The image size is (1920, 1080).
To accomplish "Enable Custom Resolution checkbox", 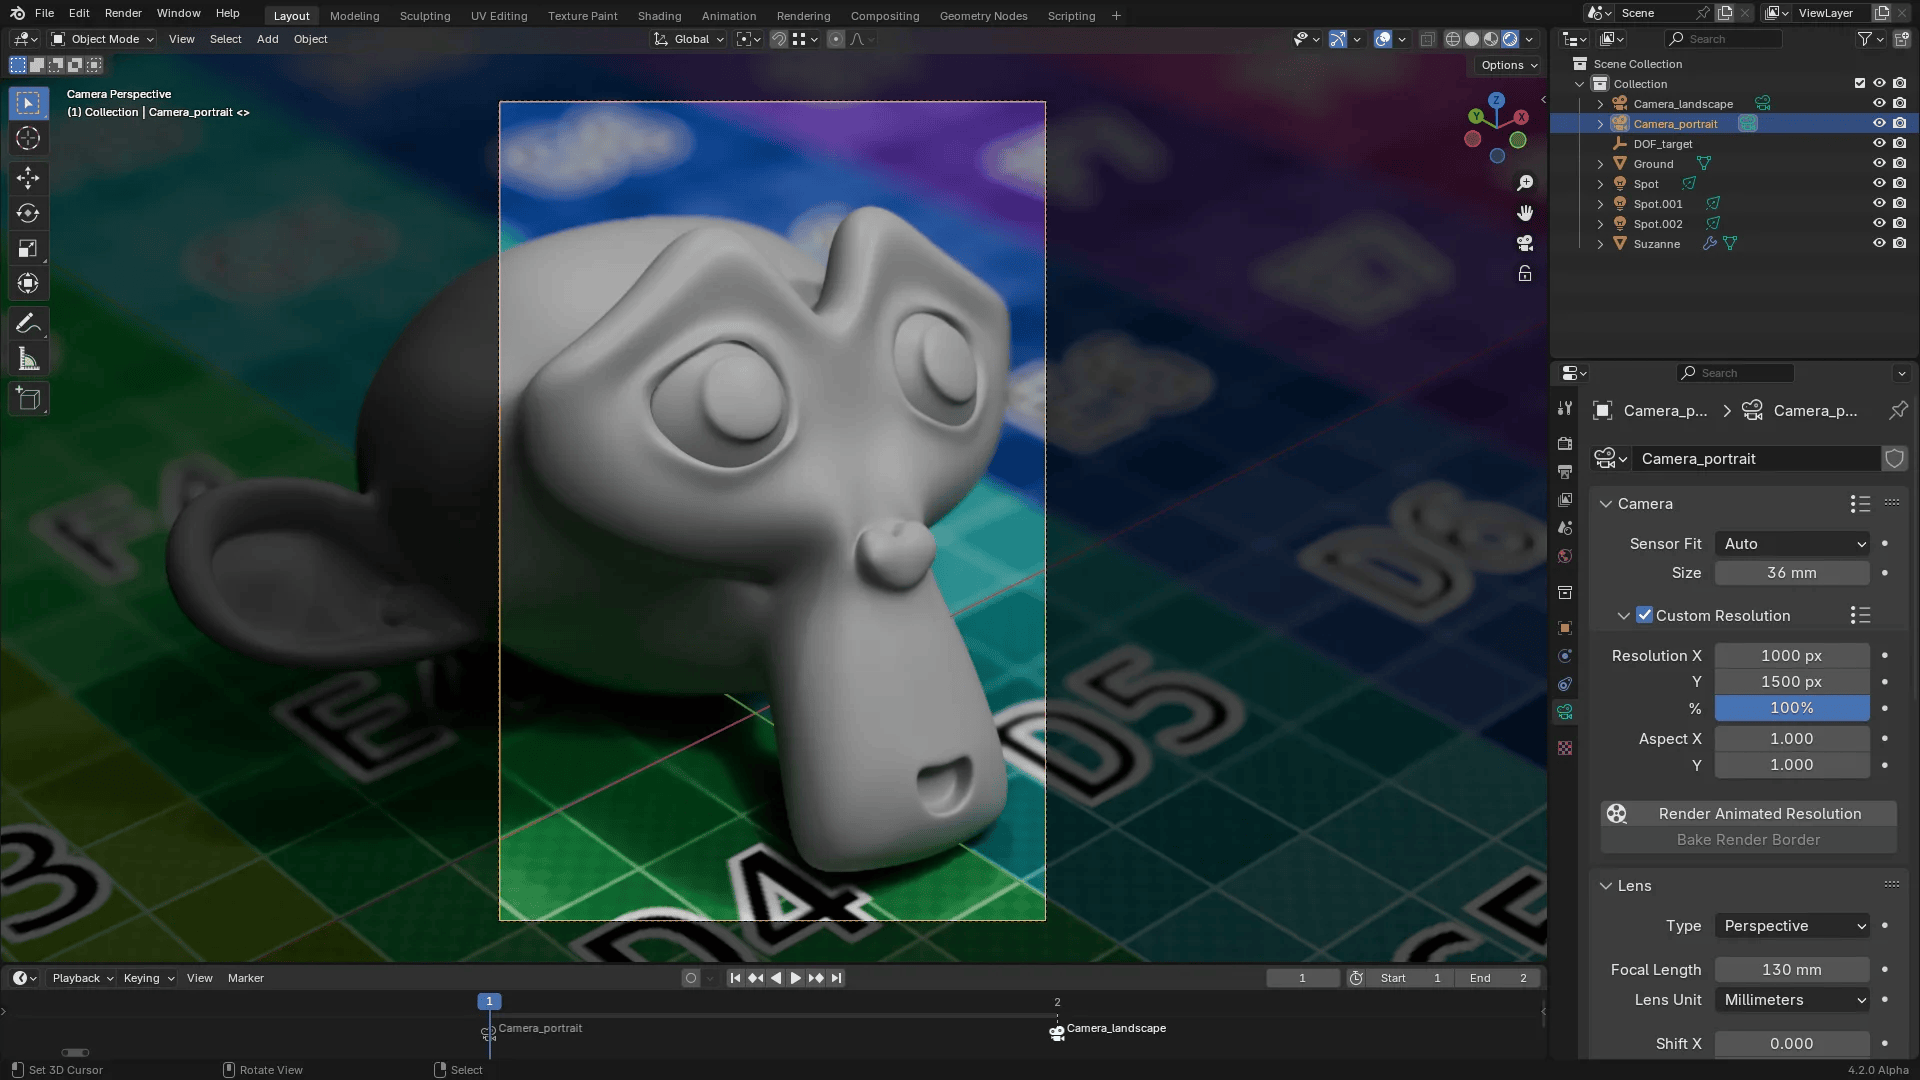I will tap(1644, 615).
